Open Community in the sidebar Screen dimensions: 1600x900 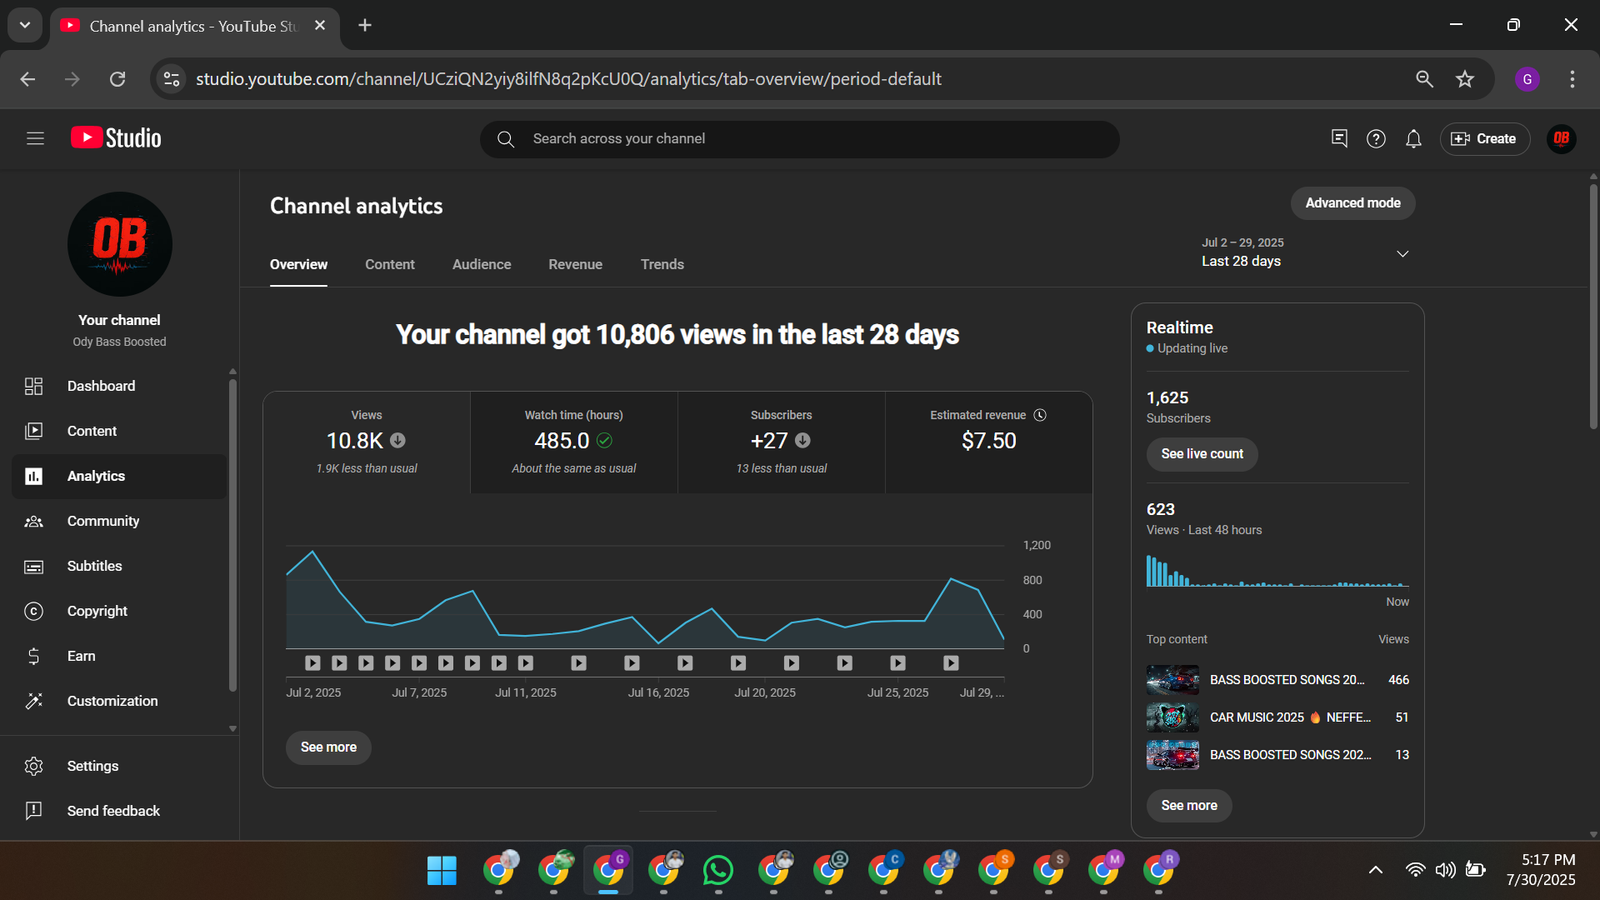[119, 521]
